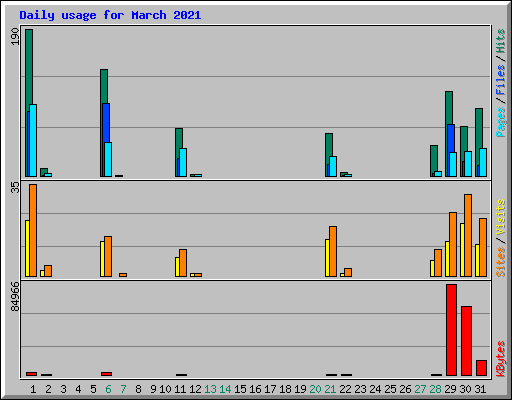Image resolution: width=512 pixels, height=400 pixels.
Task: Click the red KBytes bar for day 30
Action: [466, 341]
